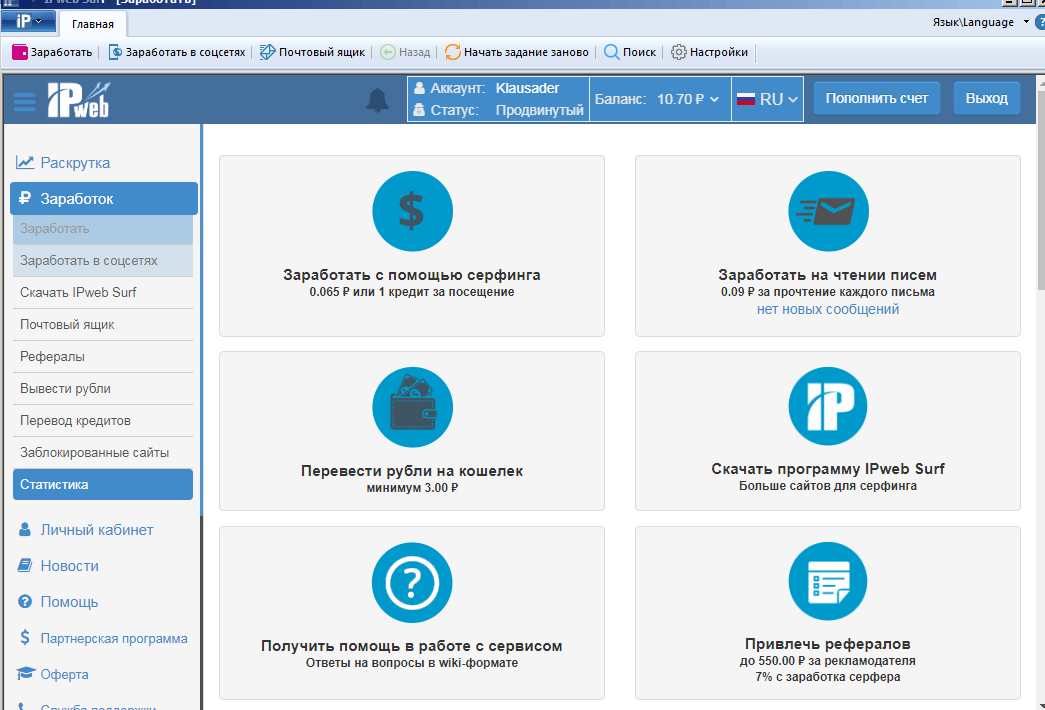Open the Язык\Language dropdown
The height and width of the screenshot is (710, 1045).
coord(980,22)
